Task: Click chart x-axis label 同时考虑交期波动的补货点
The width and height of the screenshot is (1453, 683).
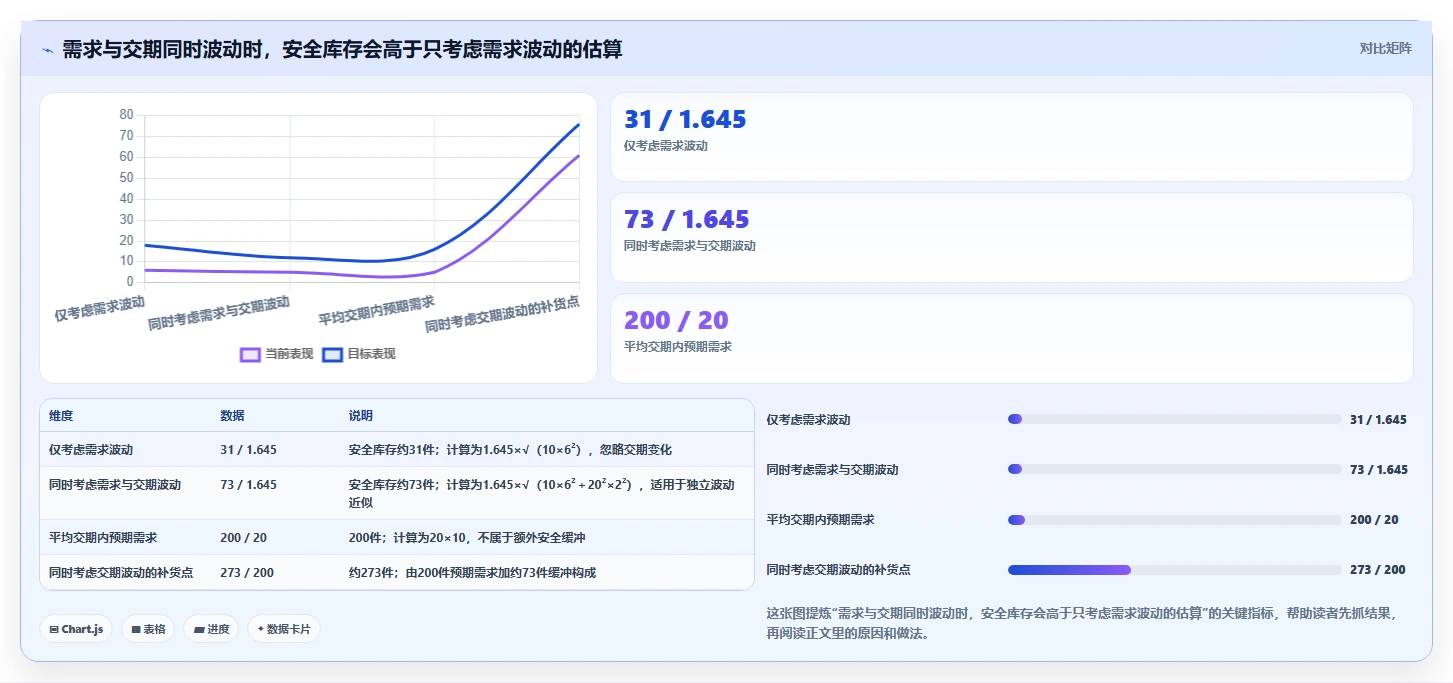Action: click(502, 314)
